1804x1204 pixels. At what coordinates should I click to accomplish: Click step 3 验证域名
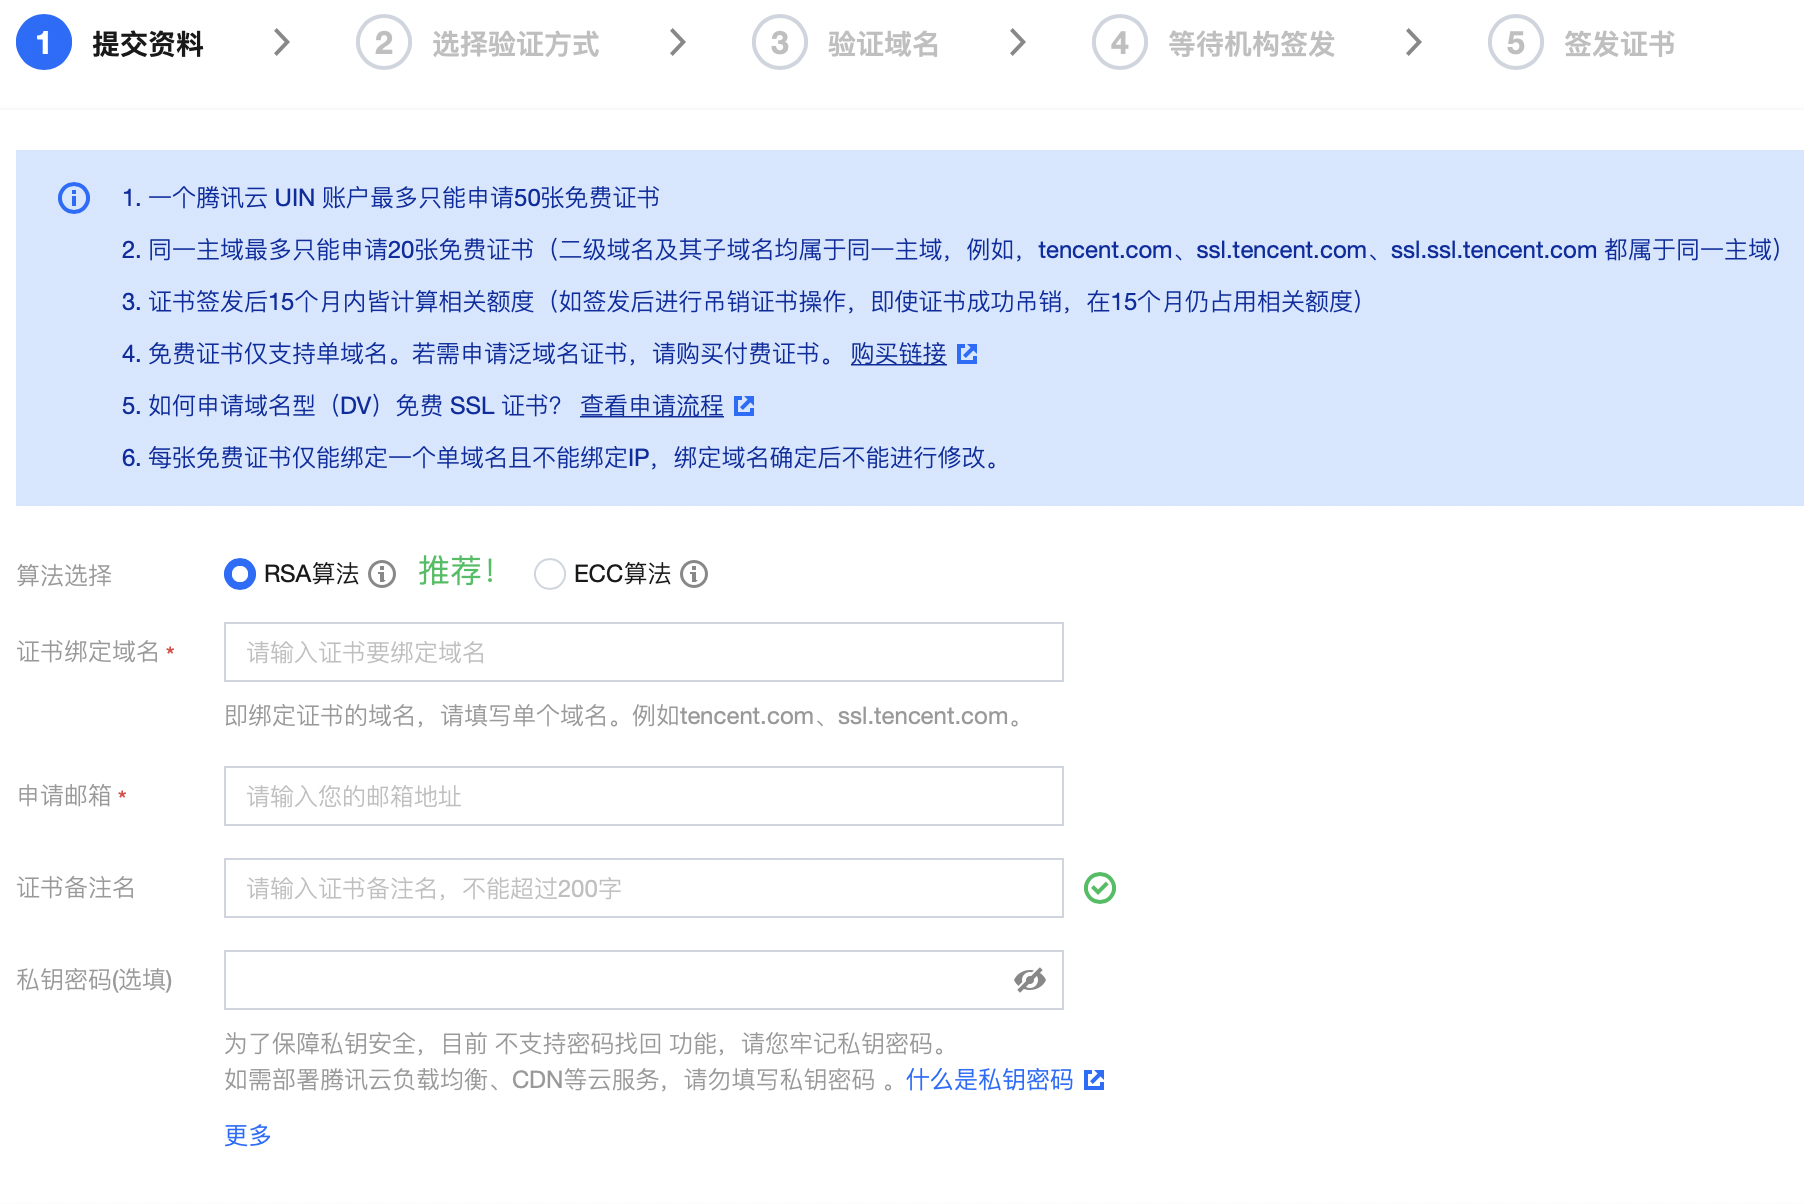846,43
